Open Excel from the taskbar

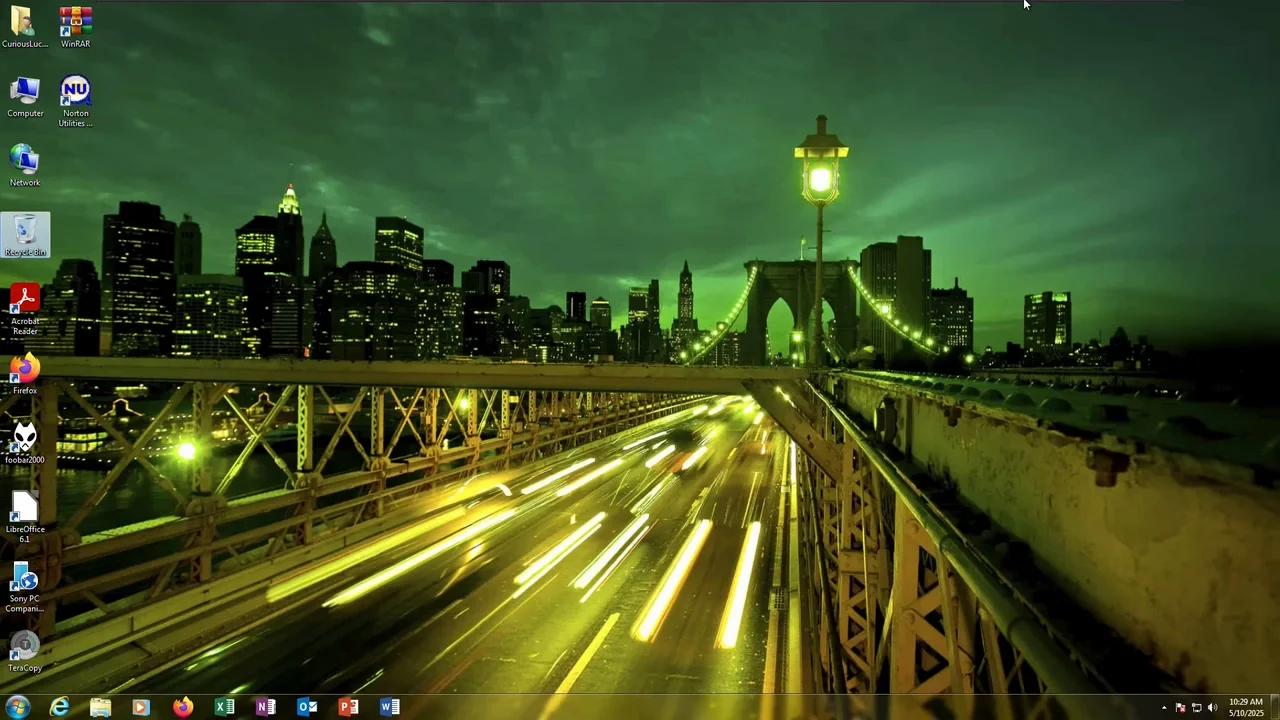(224, 708)
